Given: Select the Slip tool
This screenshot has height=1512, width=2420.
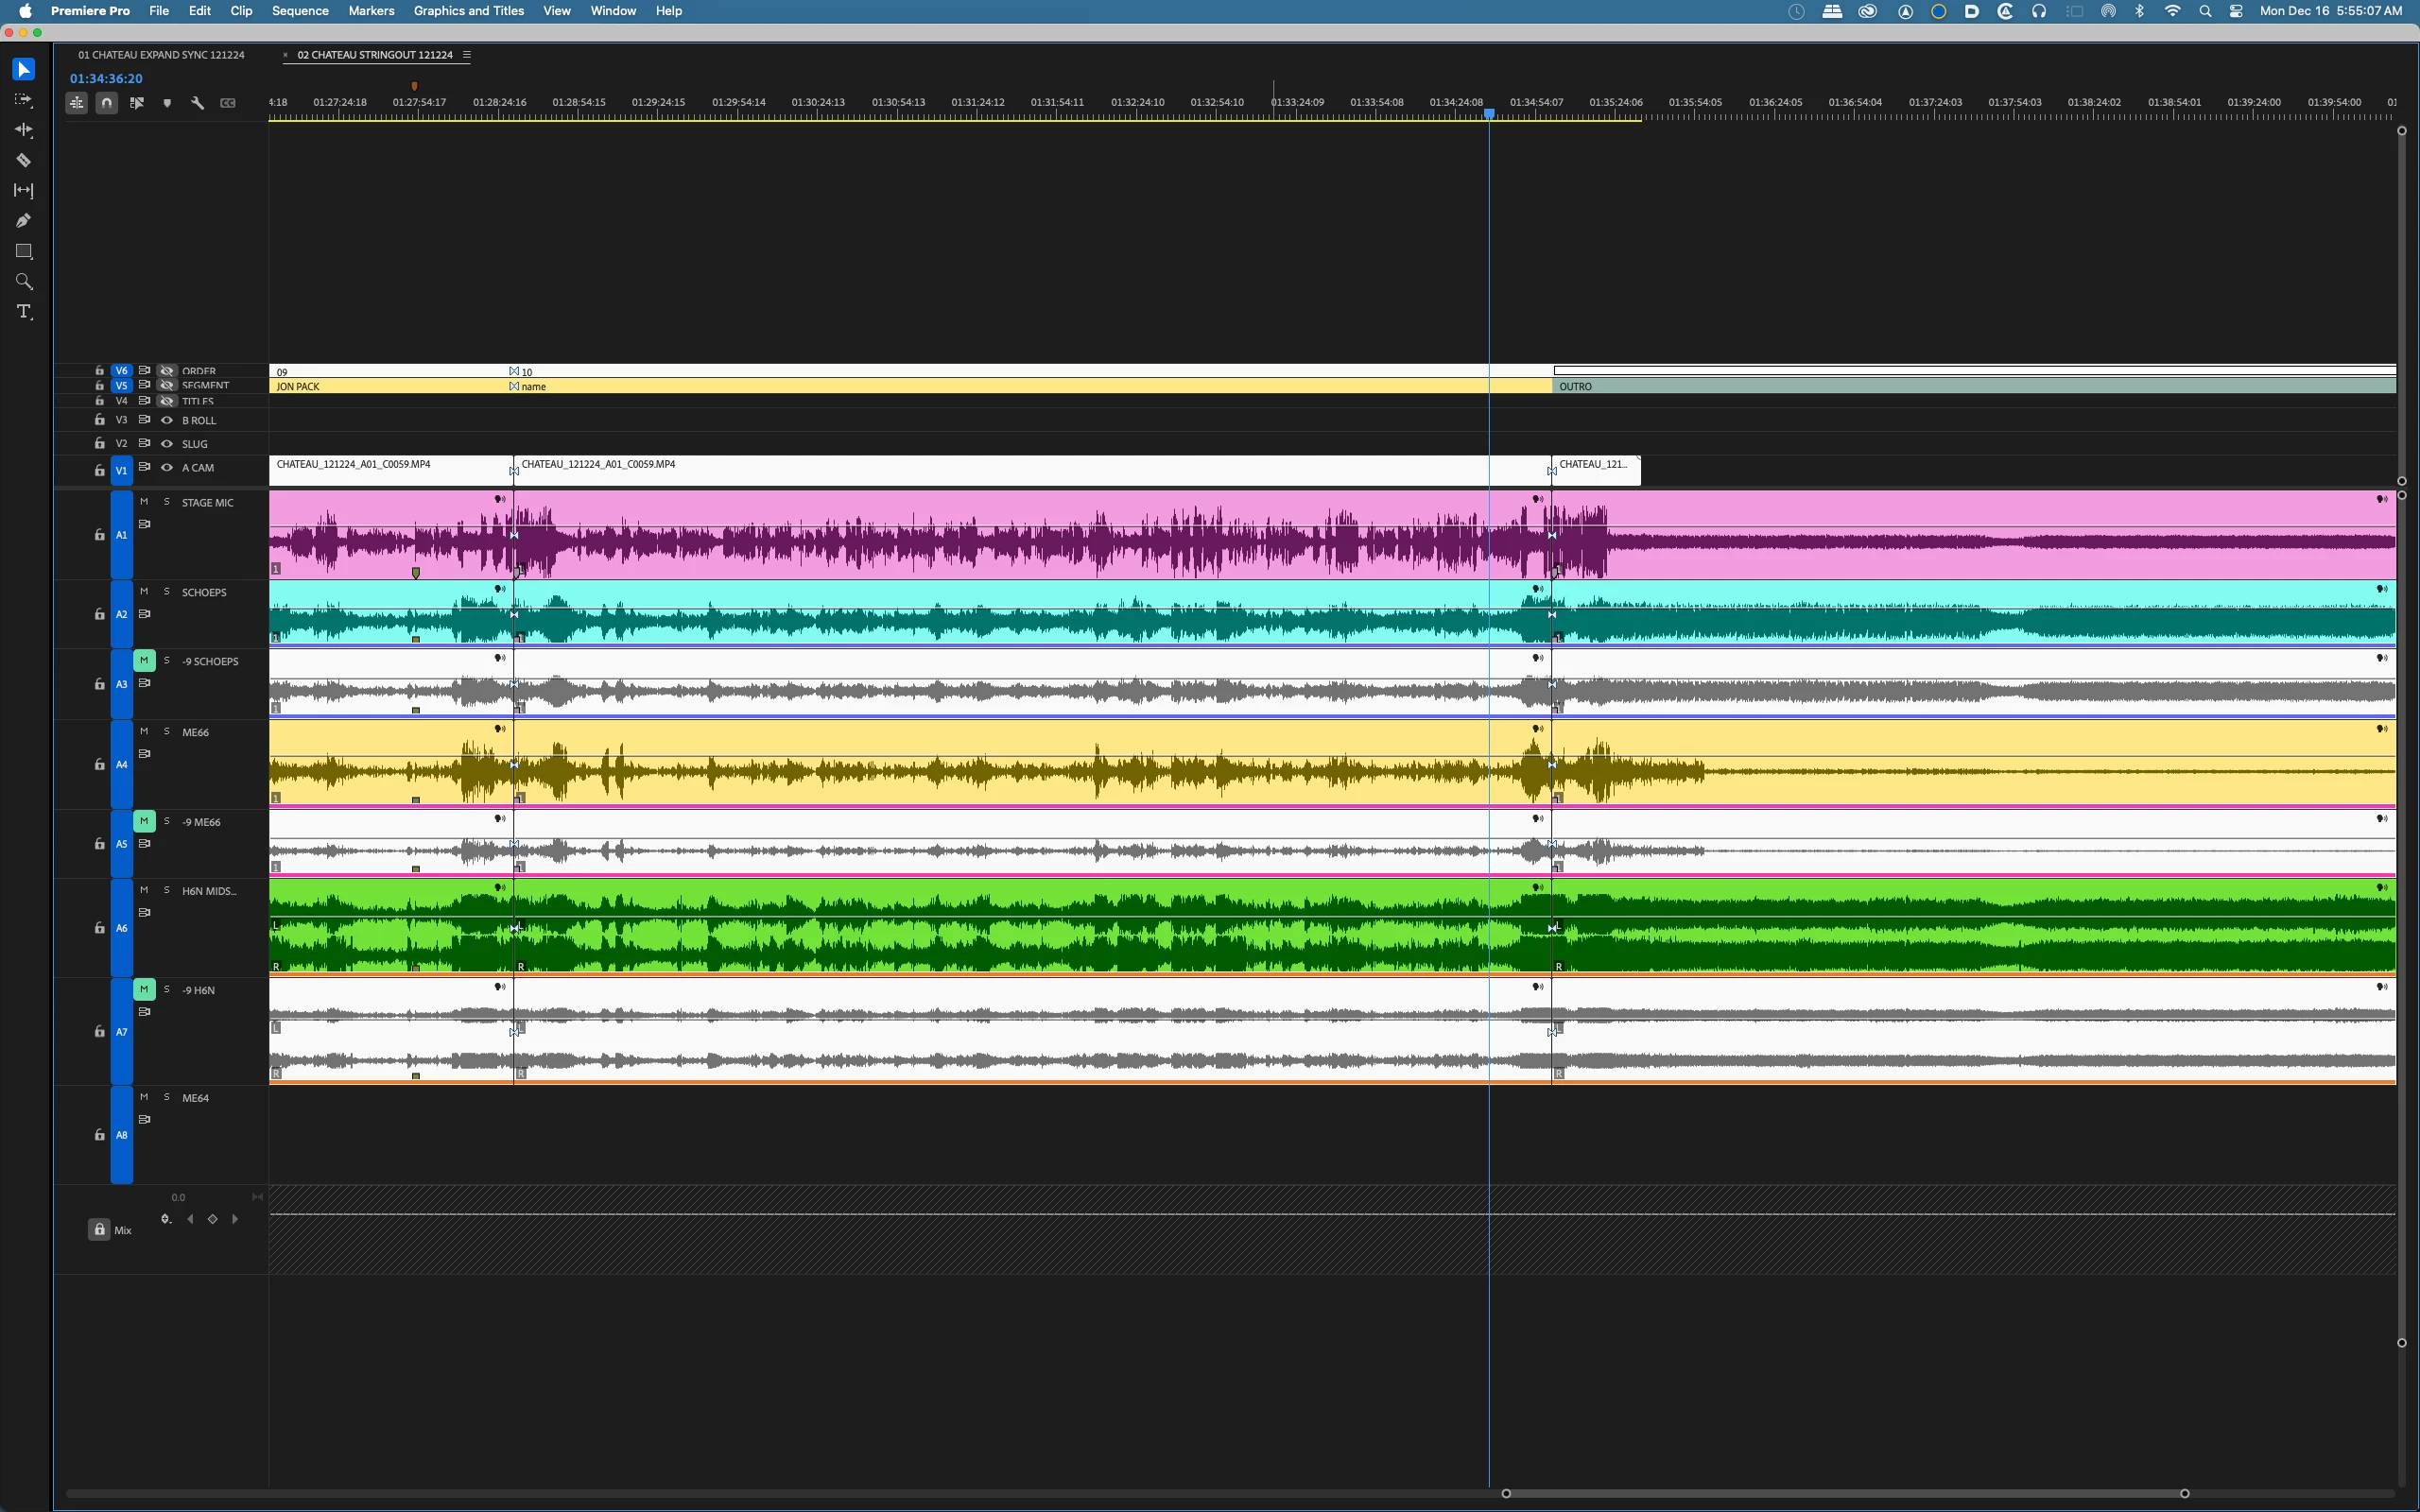Looking at the screenshot, I should click(x=23, y=190).
